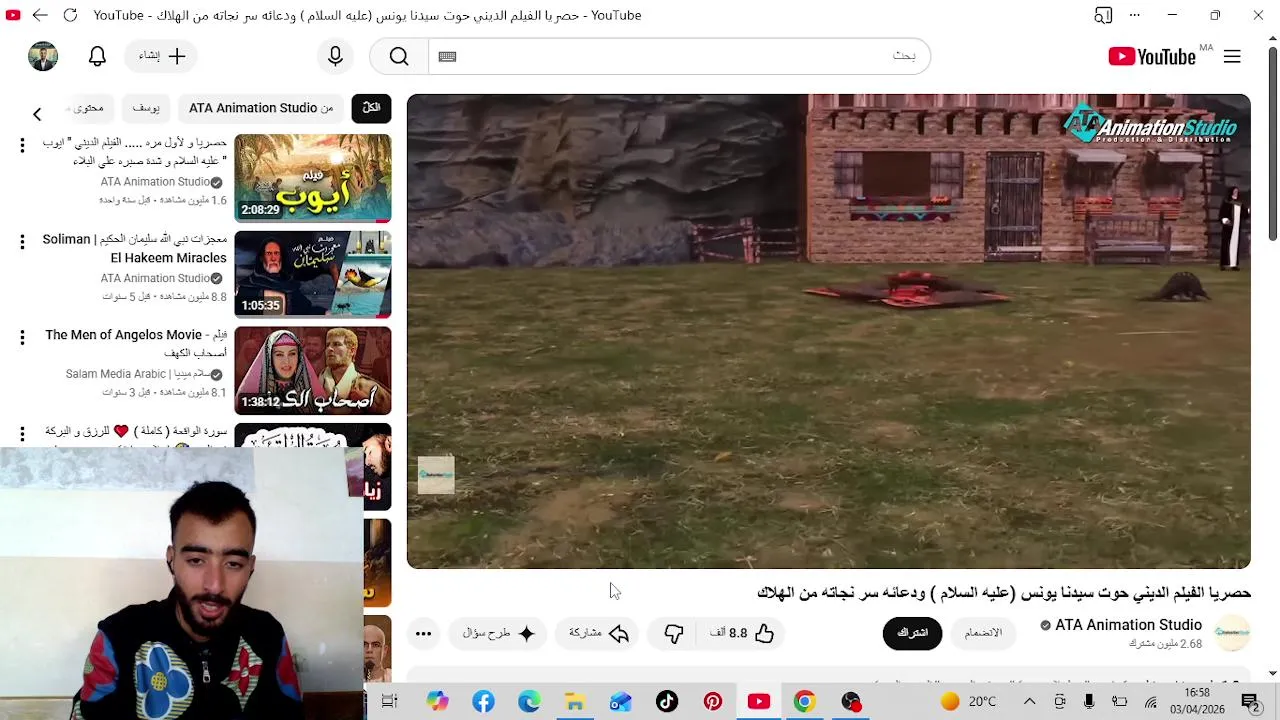Image resolution: width=1280 pixels, height=720 pixels.
Task: Open ATA Animation Studio channel name link
Action: pos(1128,625)
